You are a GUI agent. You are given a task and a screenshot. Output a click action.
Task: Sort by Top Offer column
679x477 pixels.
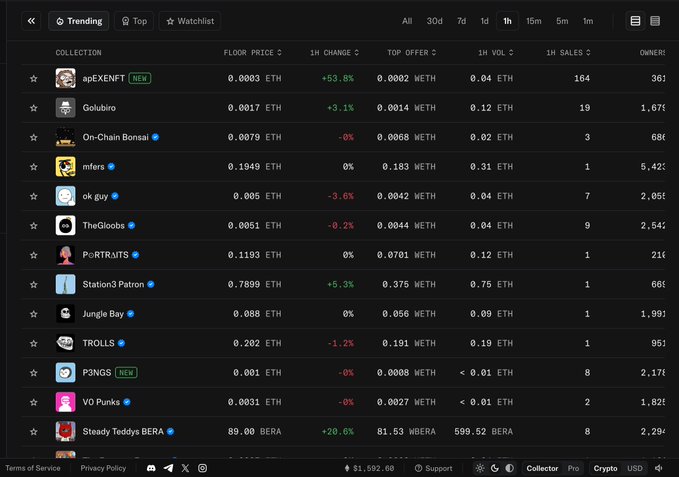point(412,52)
